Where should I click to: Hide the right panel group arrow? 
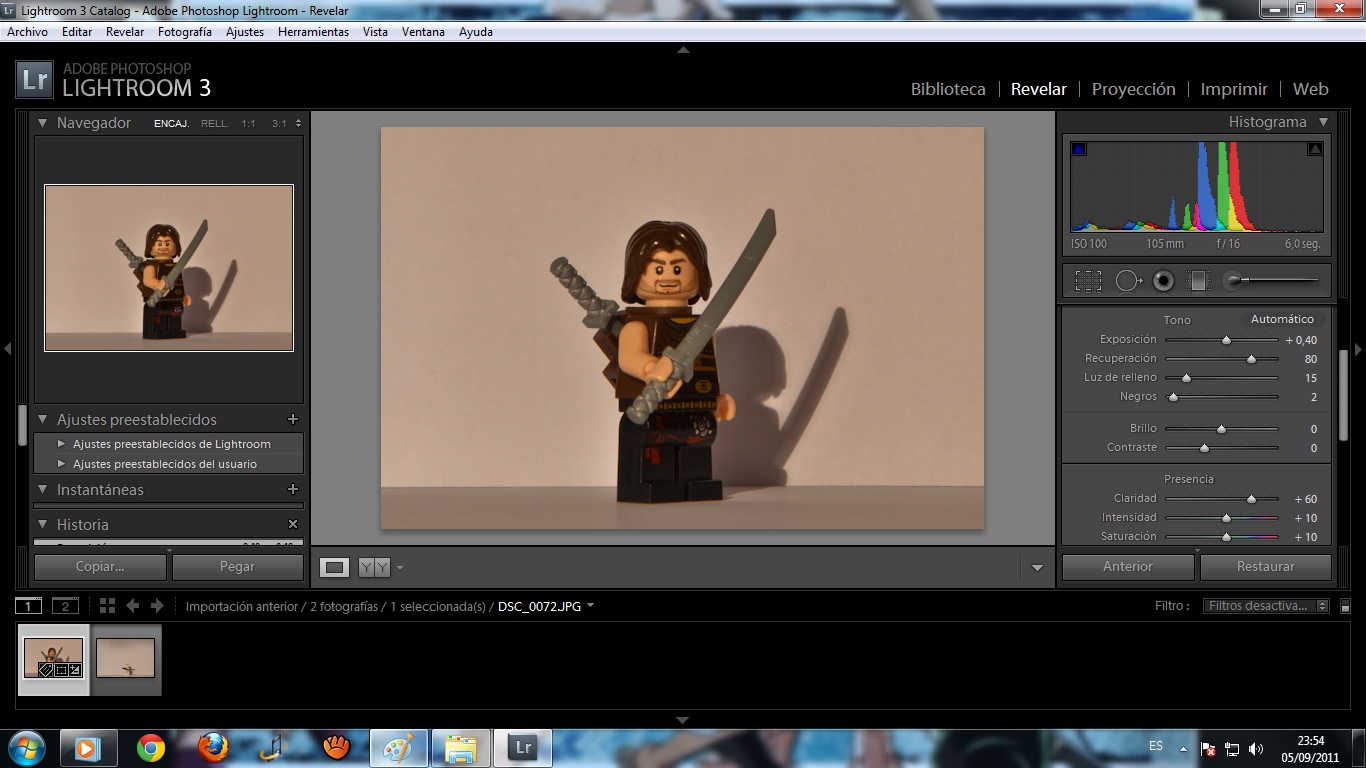1358,349
